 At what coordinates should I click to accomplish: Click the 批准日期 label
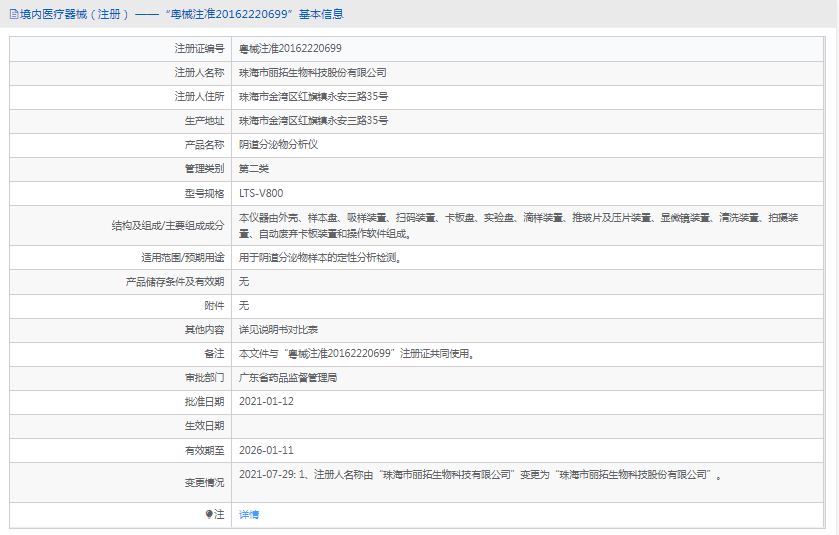(x=204, y=402)
